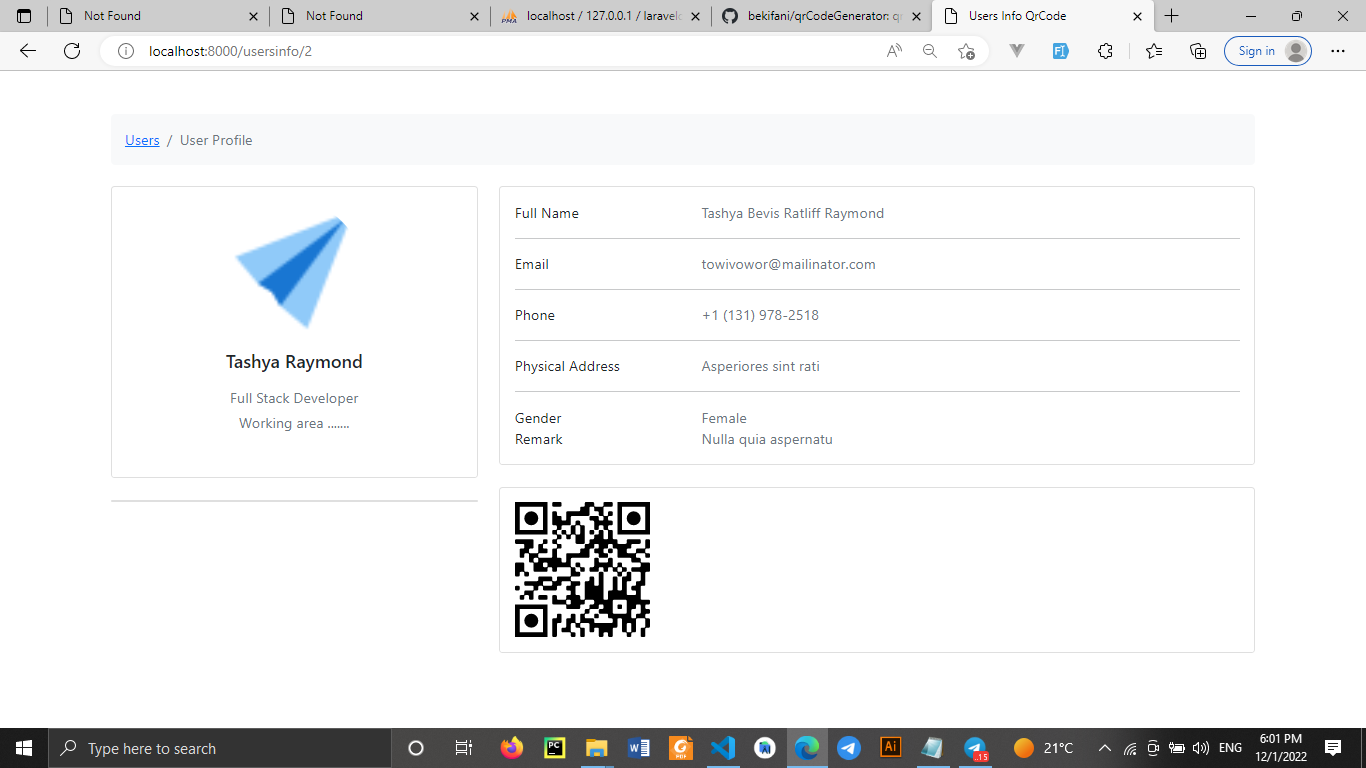Viewport: 1366px width, 768px height.
Task: Refresh the users info page
Action: (x=72, y=50)
